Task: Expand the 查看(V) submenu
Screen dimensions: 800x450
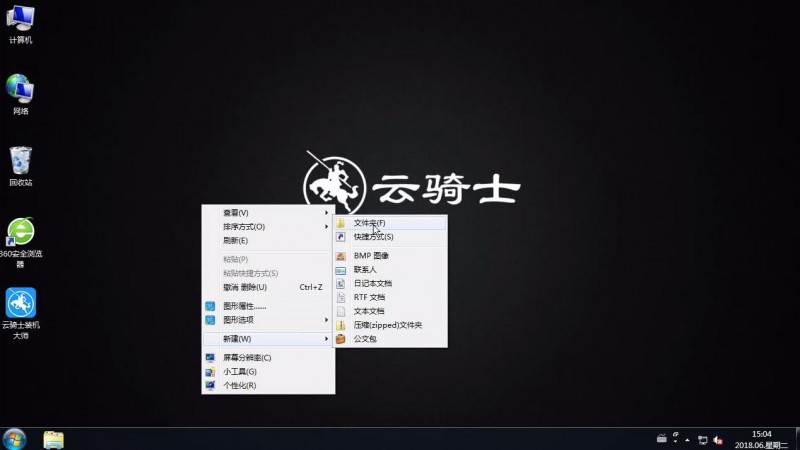Action: click(268, 213)
